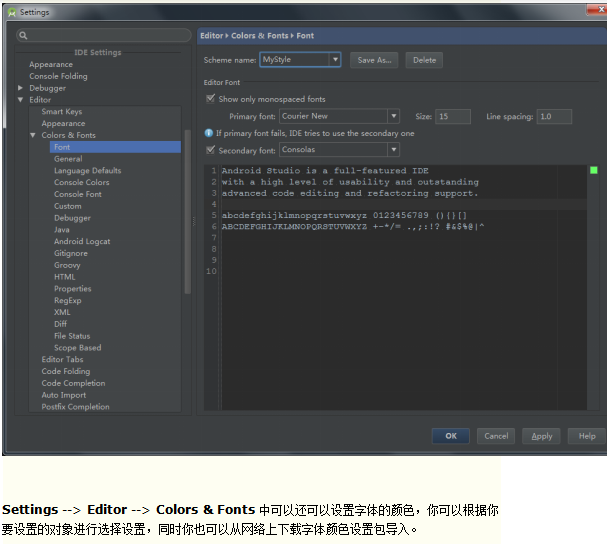Viewport: 607px width, 544px height.
Task: Expand the Debugger tree node
Action: click(20, 88)
